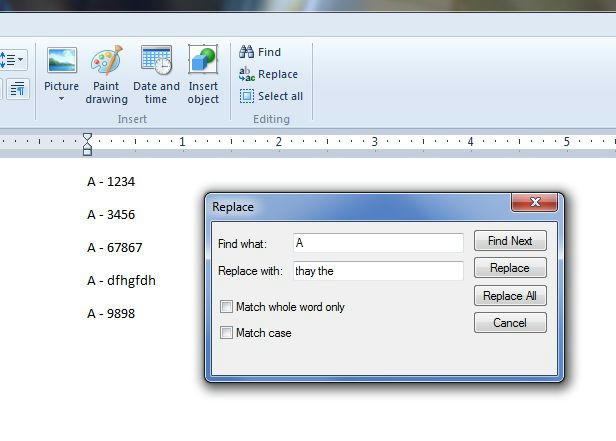Screen dimensions: 616x441
Task: Enable the Match case checkbox
Action: [226, 333]
